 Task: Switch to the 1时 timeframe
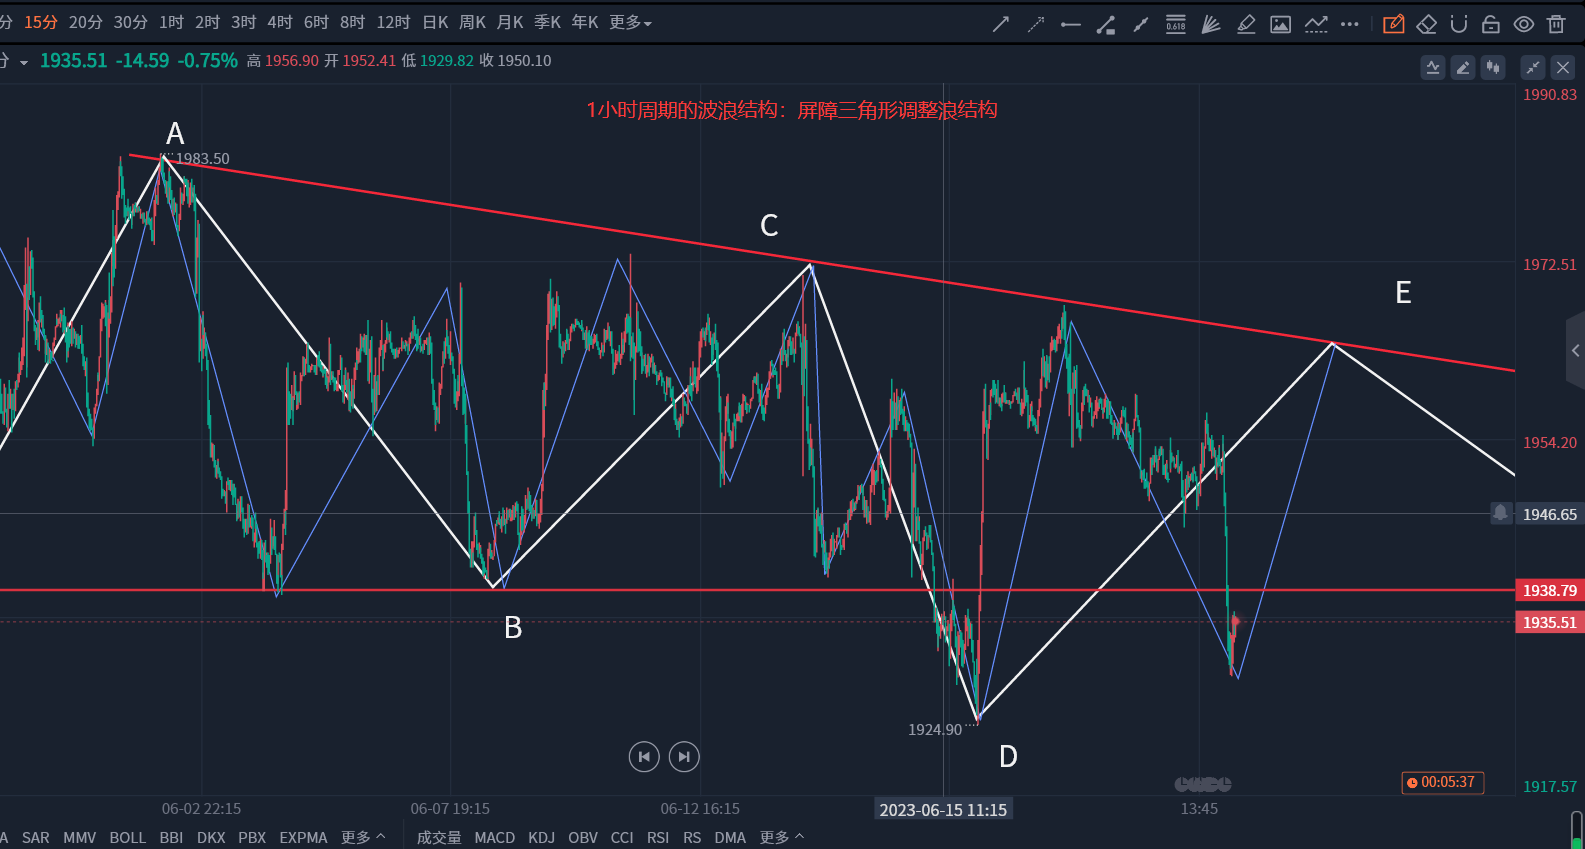(x=171, y=22)
